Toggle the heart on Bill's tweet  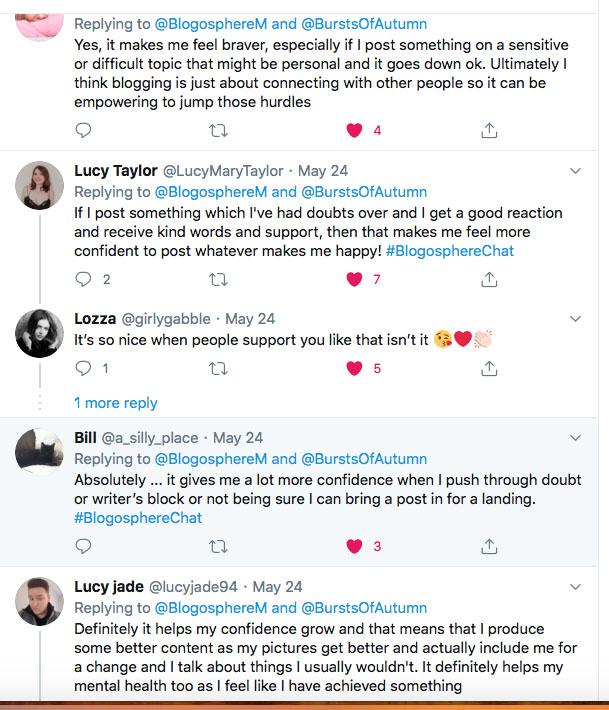353,546
